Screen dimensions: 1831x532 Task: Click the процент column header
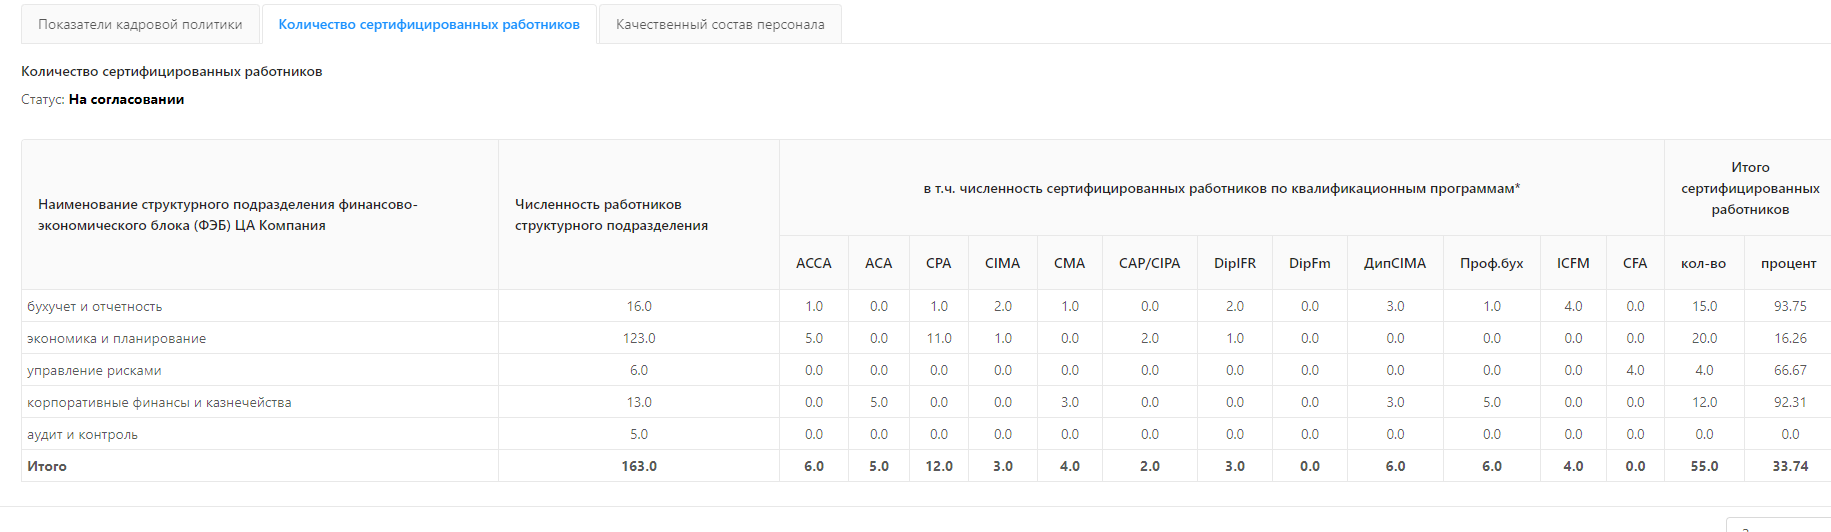(1789, 263)
